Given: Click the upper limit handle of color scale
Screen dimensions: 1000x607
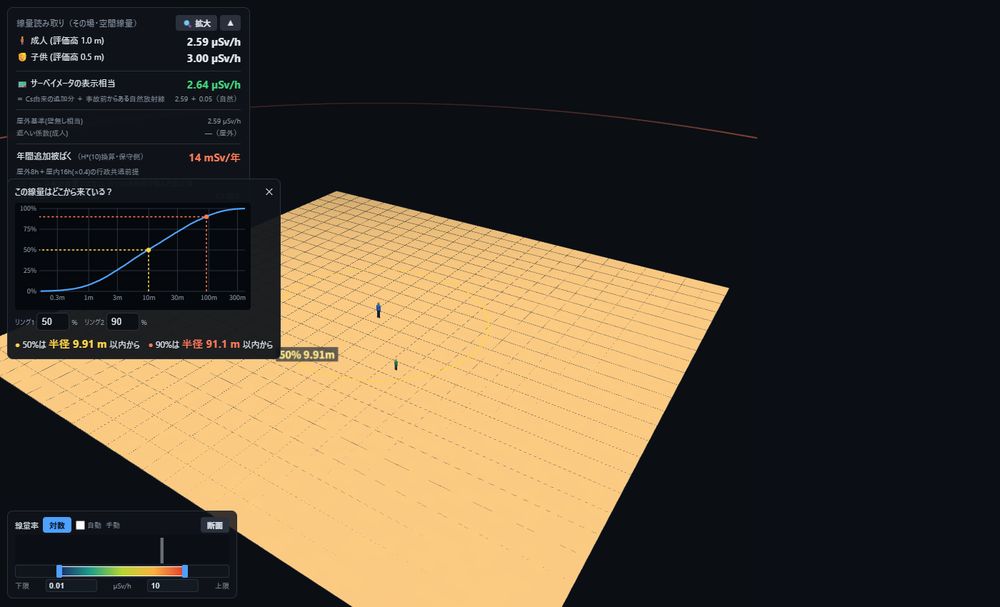Looking at the screenshot, I should tap(185, 571).
